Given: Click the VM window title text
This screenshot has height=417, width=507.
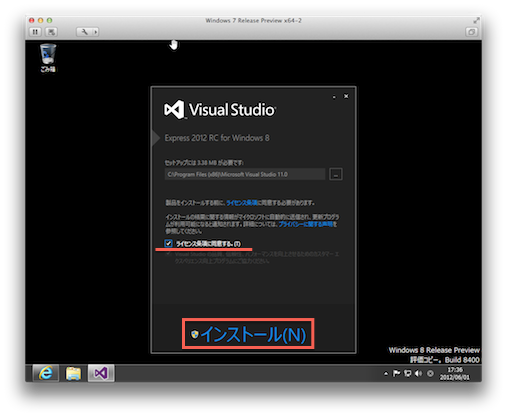Looking at the screenshot, I should pyautogui.click(x=253, y=20).
